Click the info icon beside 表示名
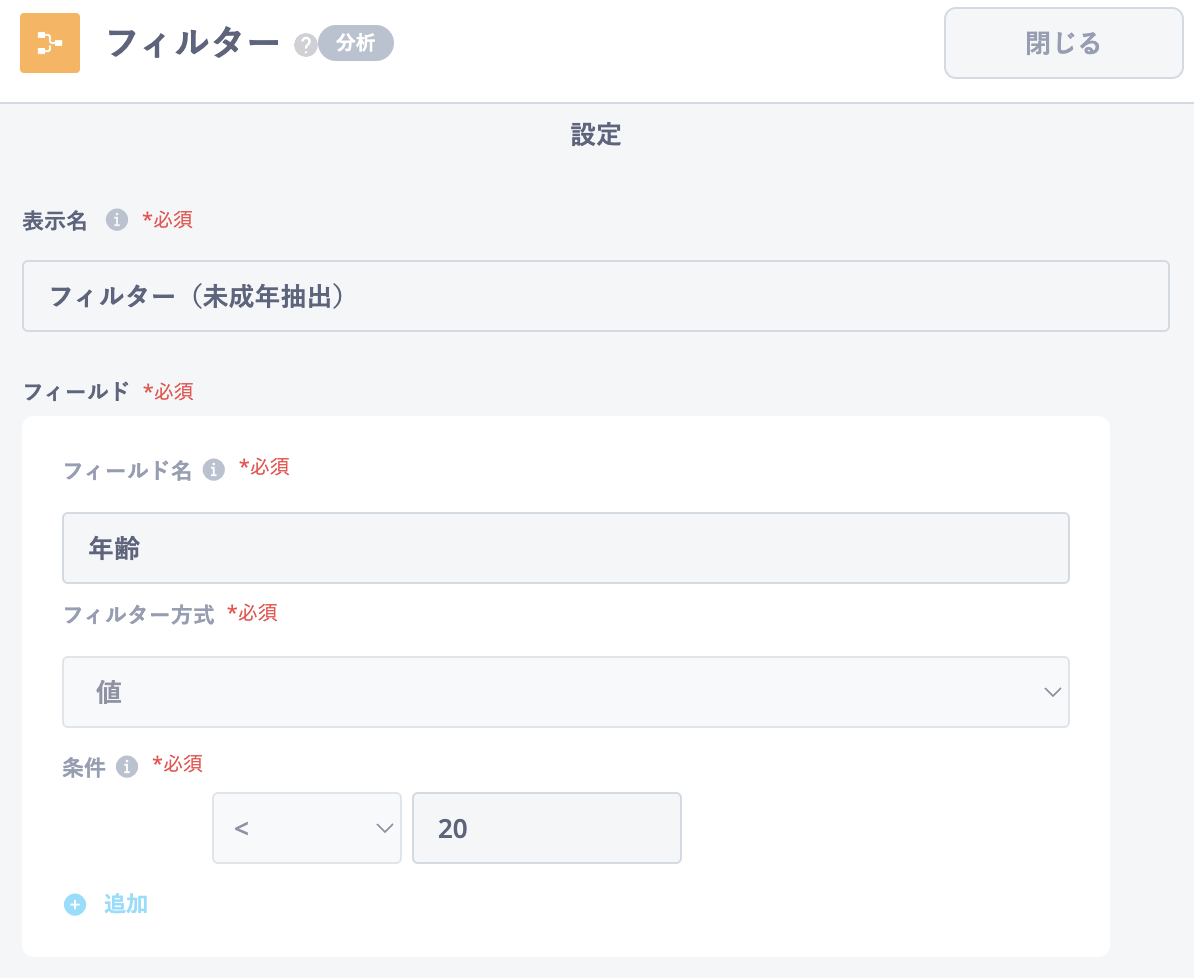 (117, 220)
